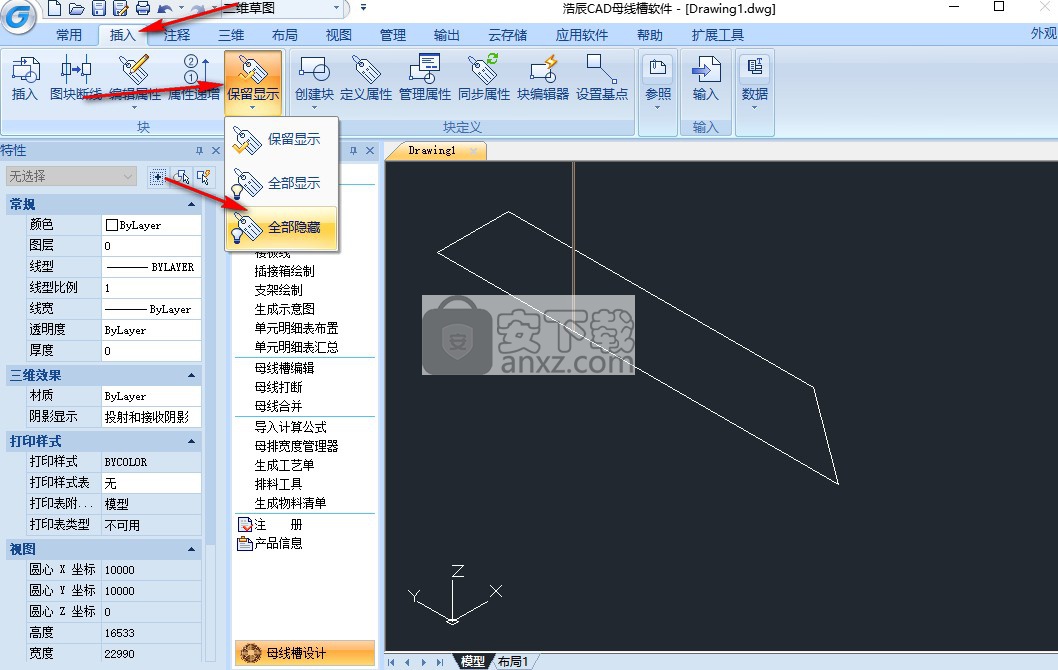This screenshot has width=1058, height=670.
Task: Open the 云存储 ribbon tab
Action: [x=507, y=35]
